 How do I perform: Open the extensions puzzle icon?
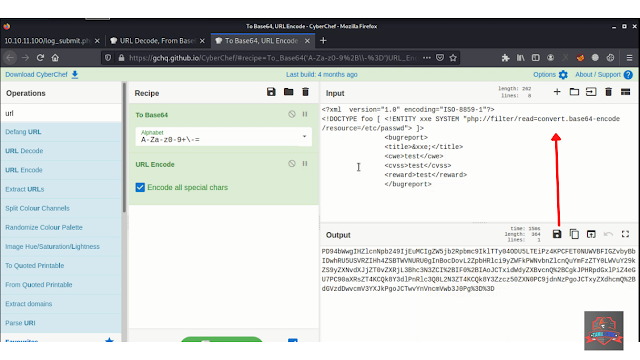coord(505,58)
